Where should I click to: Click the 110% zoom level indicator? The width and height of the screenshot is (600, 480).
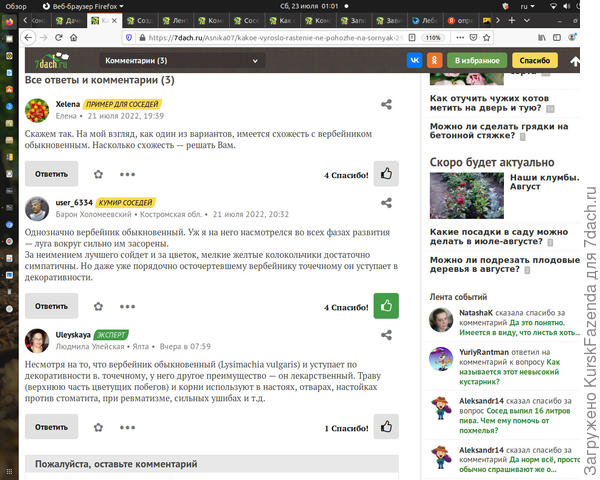pyautogui.click(x=433, y=37)
